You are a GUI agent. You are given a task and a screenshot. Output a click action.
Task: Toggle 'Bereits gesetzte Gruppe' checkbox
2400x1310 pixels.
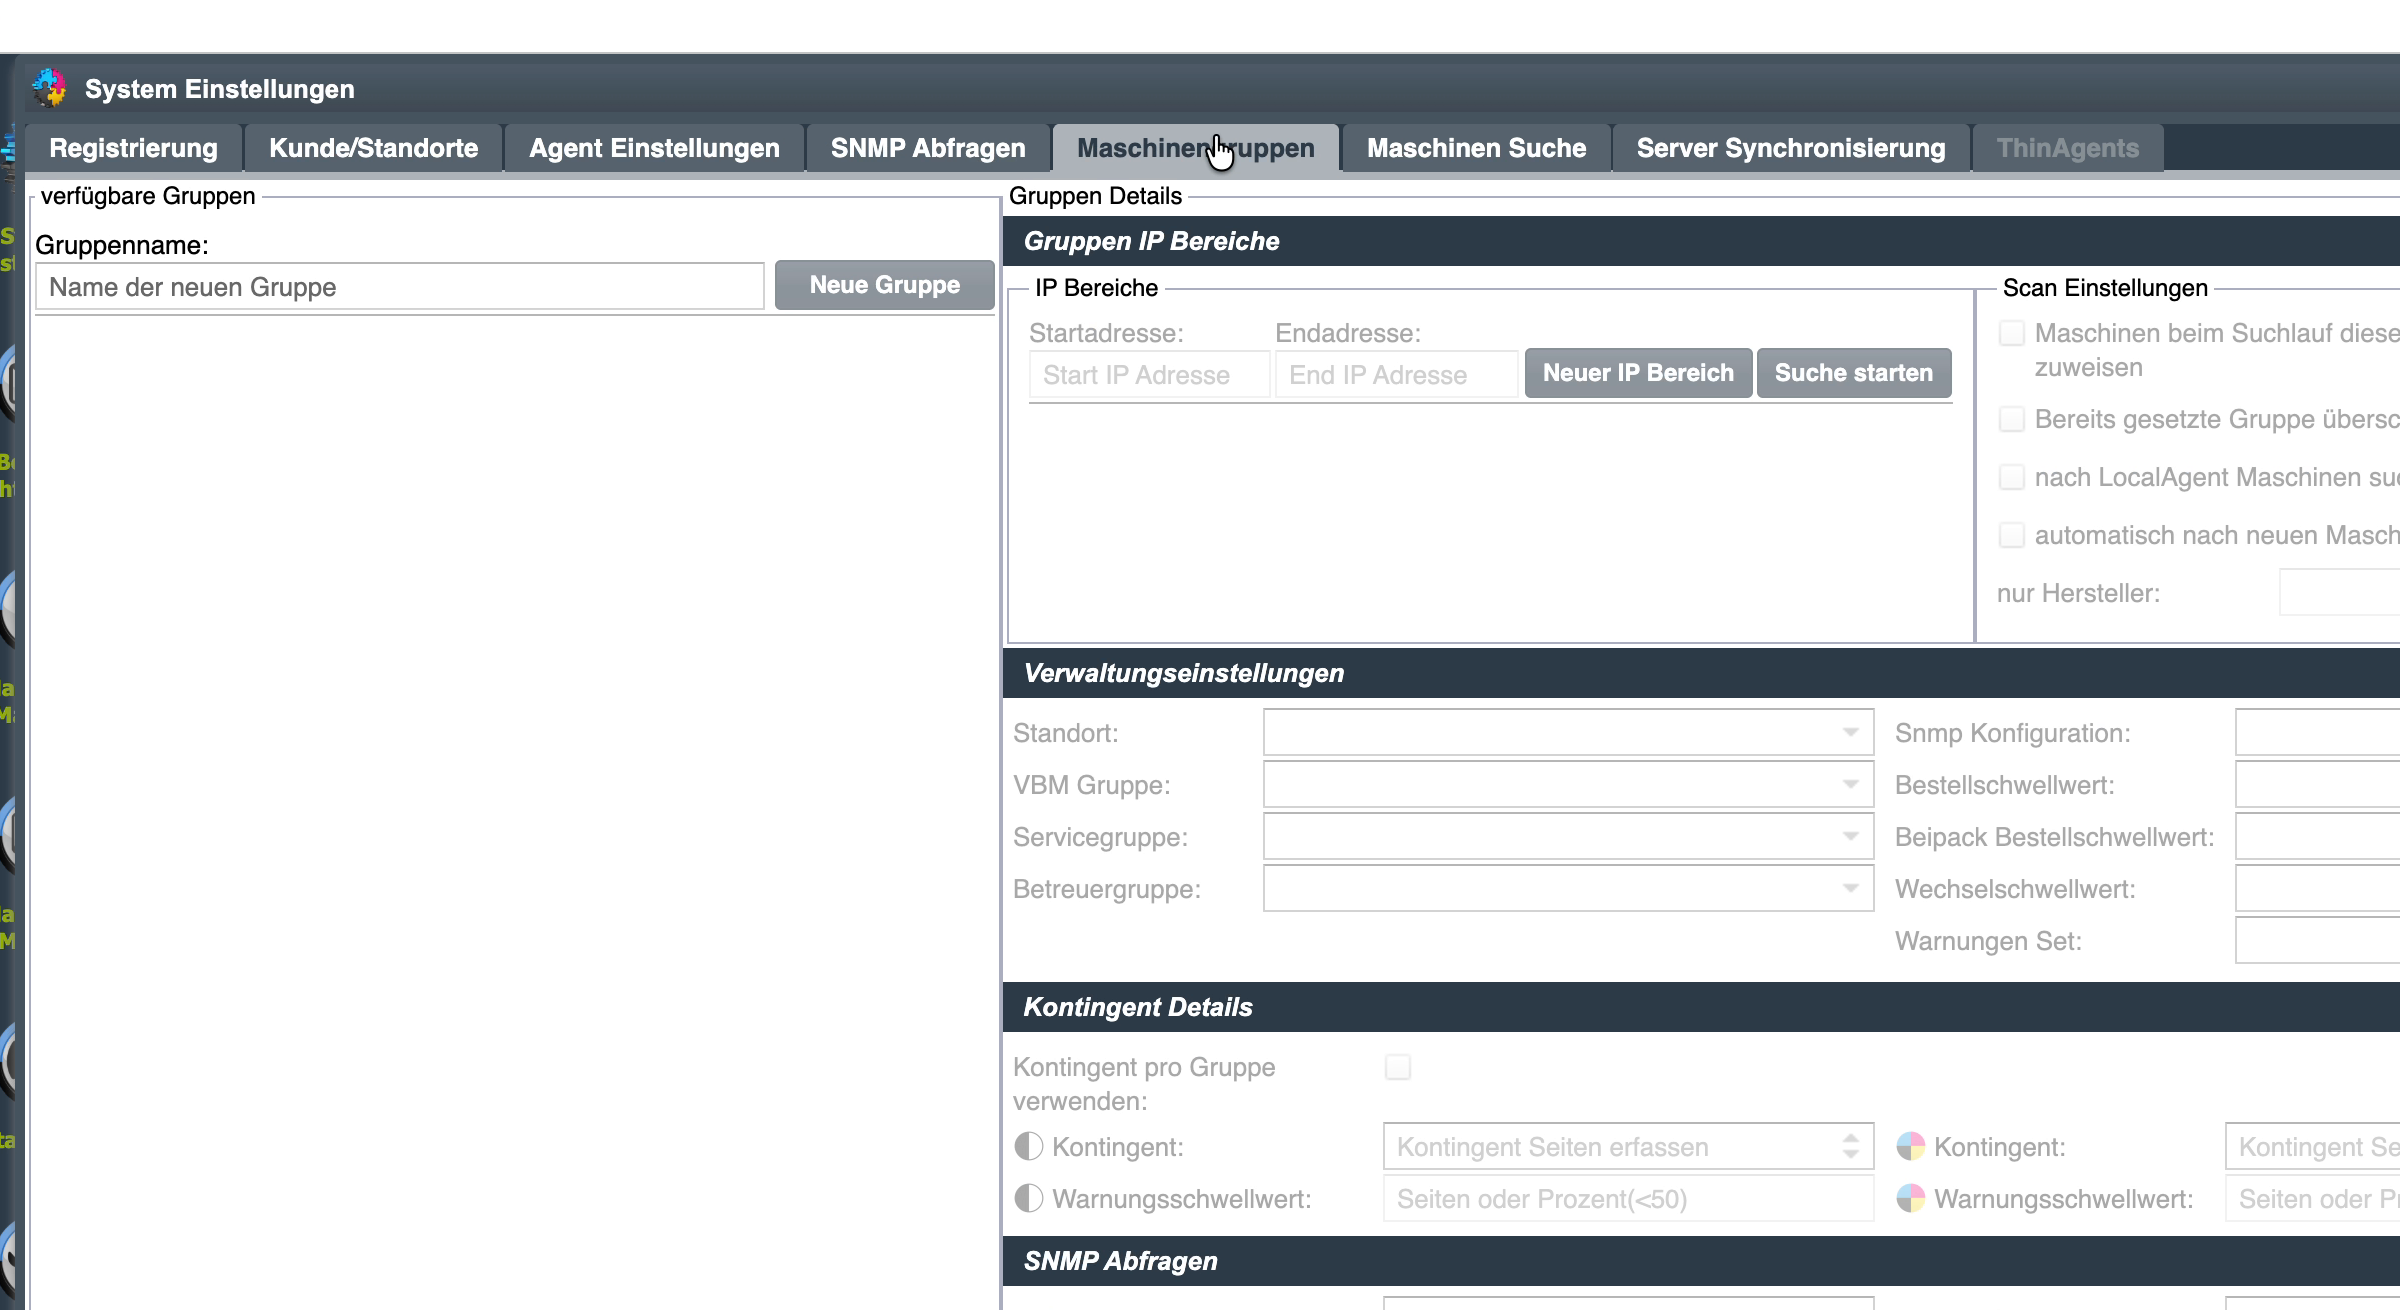(2011, 419)
